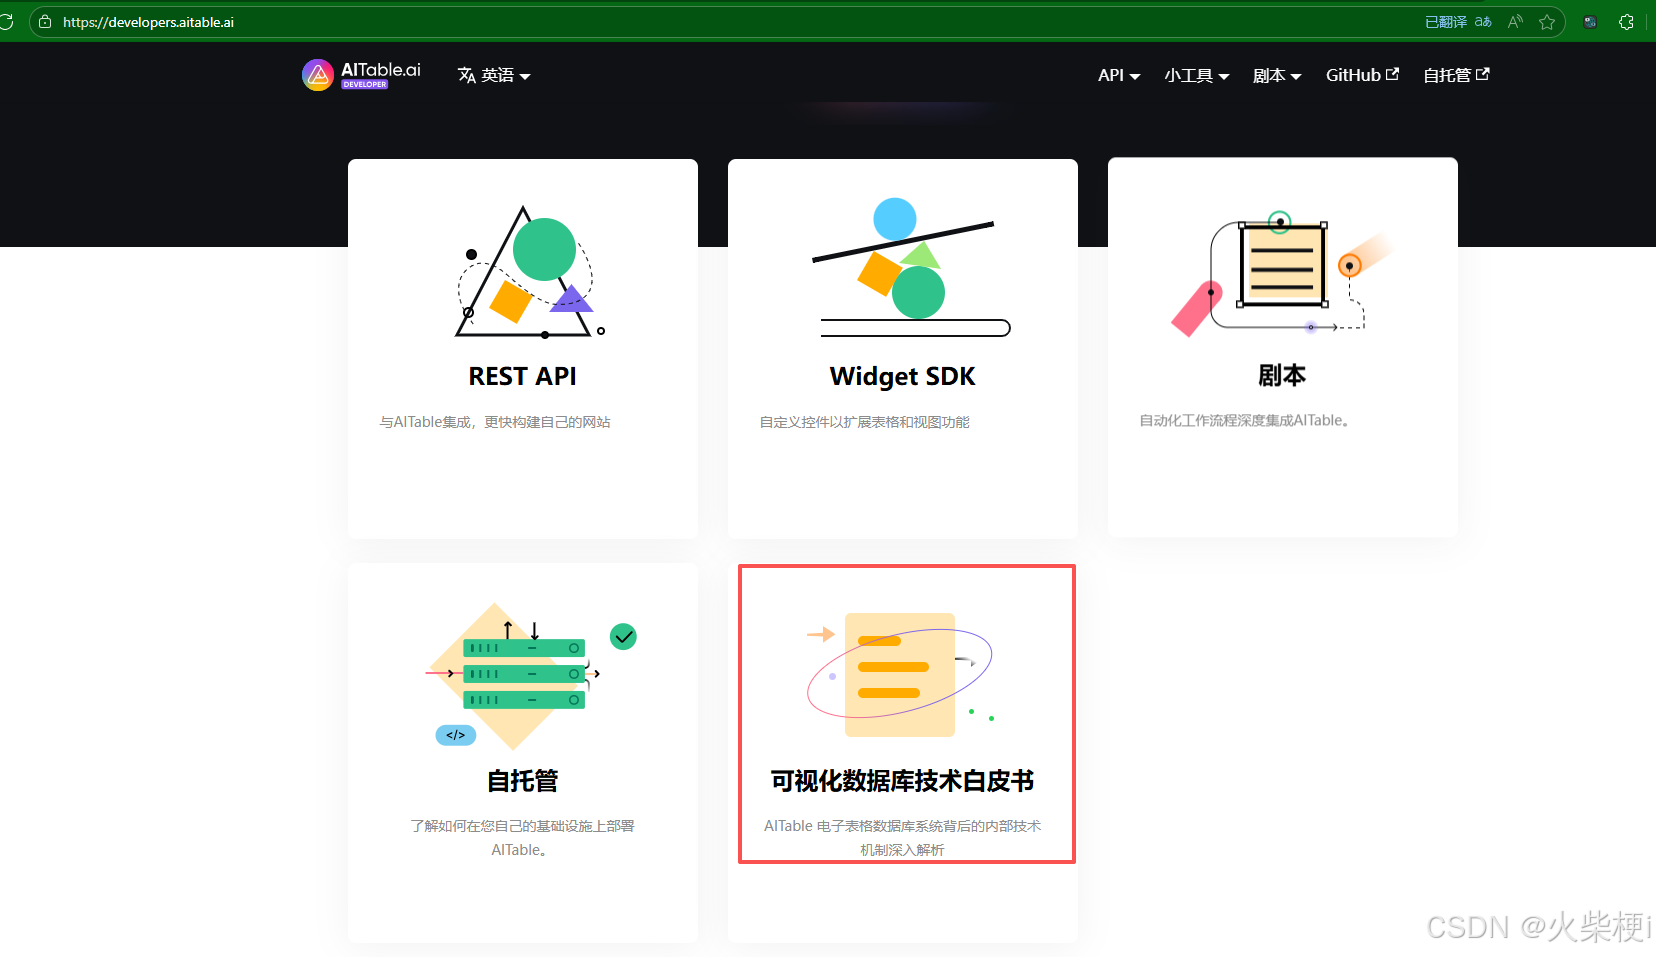Screen dimensions: 1656x957
Task: Click the AITable.ai DEVELOPER logo
Action: 360,74
